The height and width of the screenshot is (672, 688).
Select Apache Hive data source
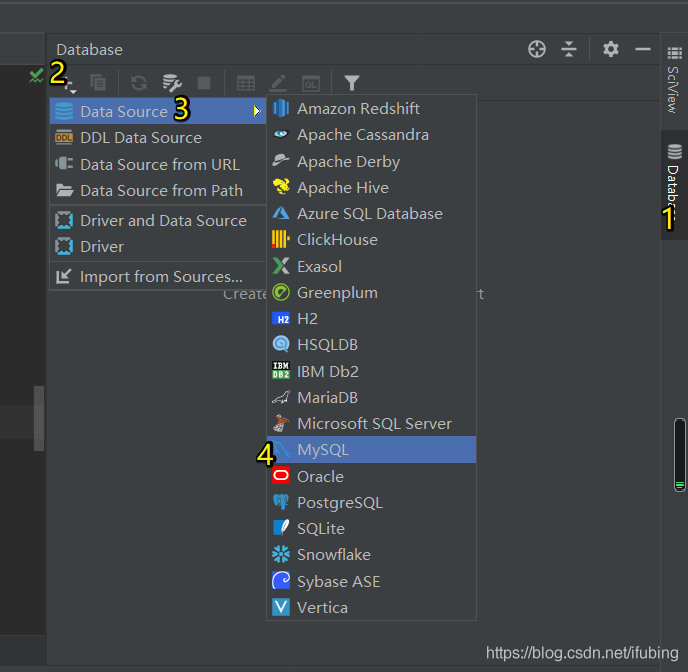[371, 188]
